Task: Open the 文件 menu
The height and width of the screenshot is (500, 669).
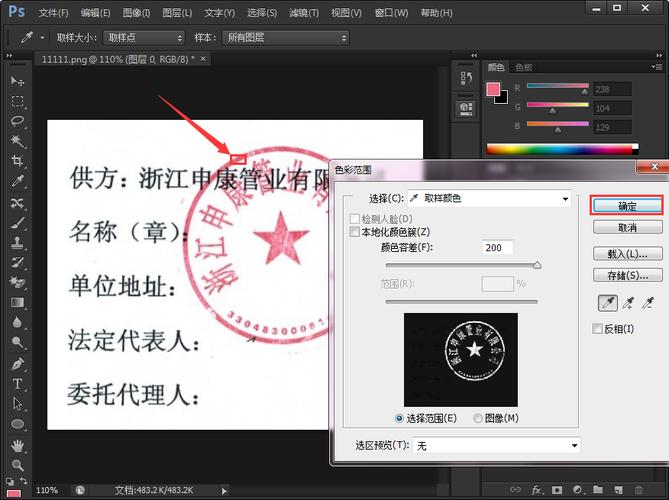Action: [53, 13]
